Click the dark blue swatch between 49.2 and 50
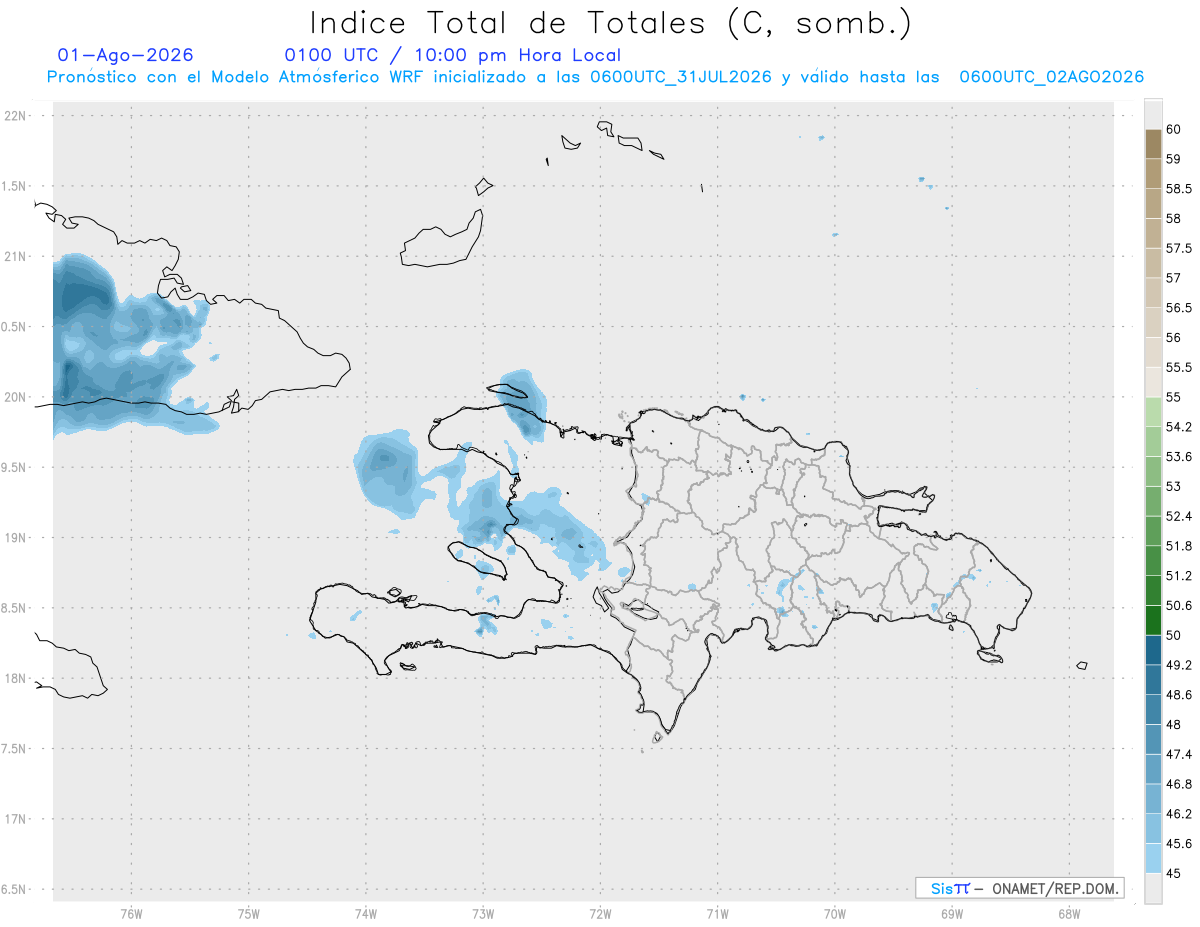The image size is (1200, 927). [x=1153, y=650]
